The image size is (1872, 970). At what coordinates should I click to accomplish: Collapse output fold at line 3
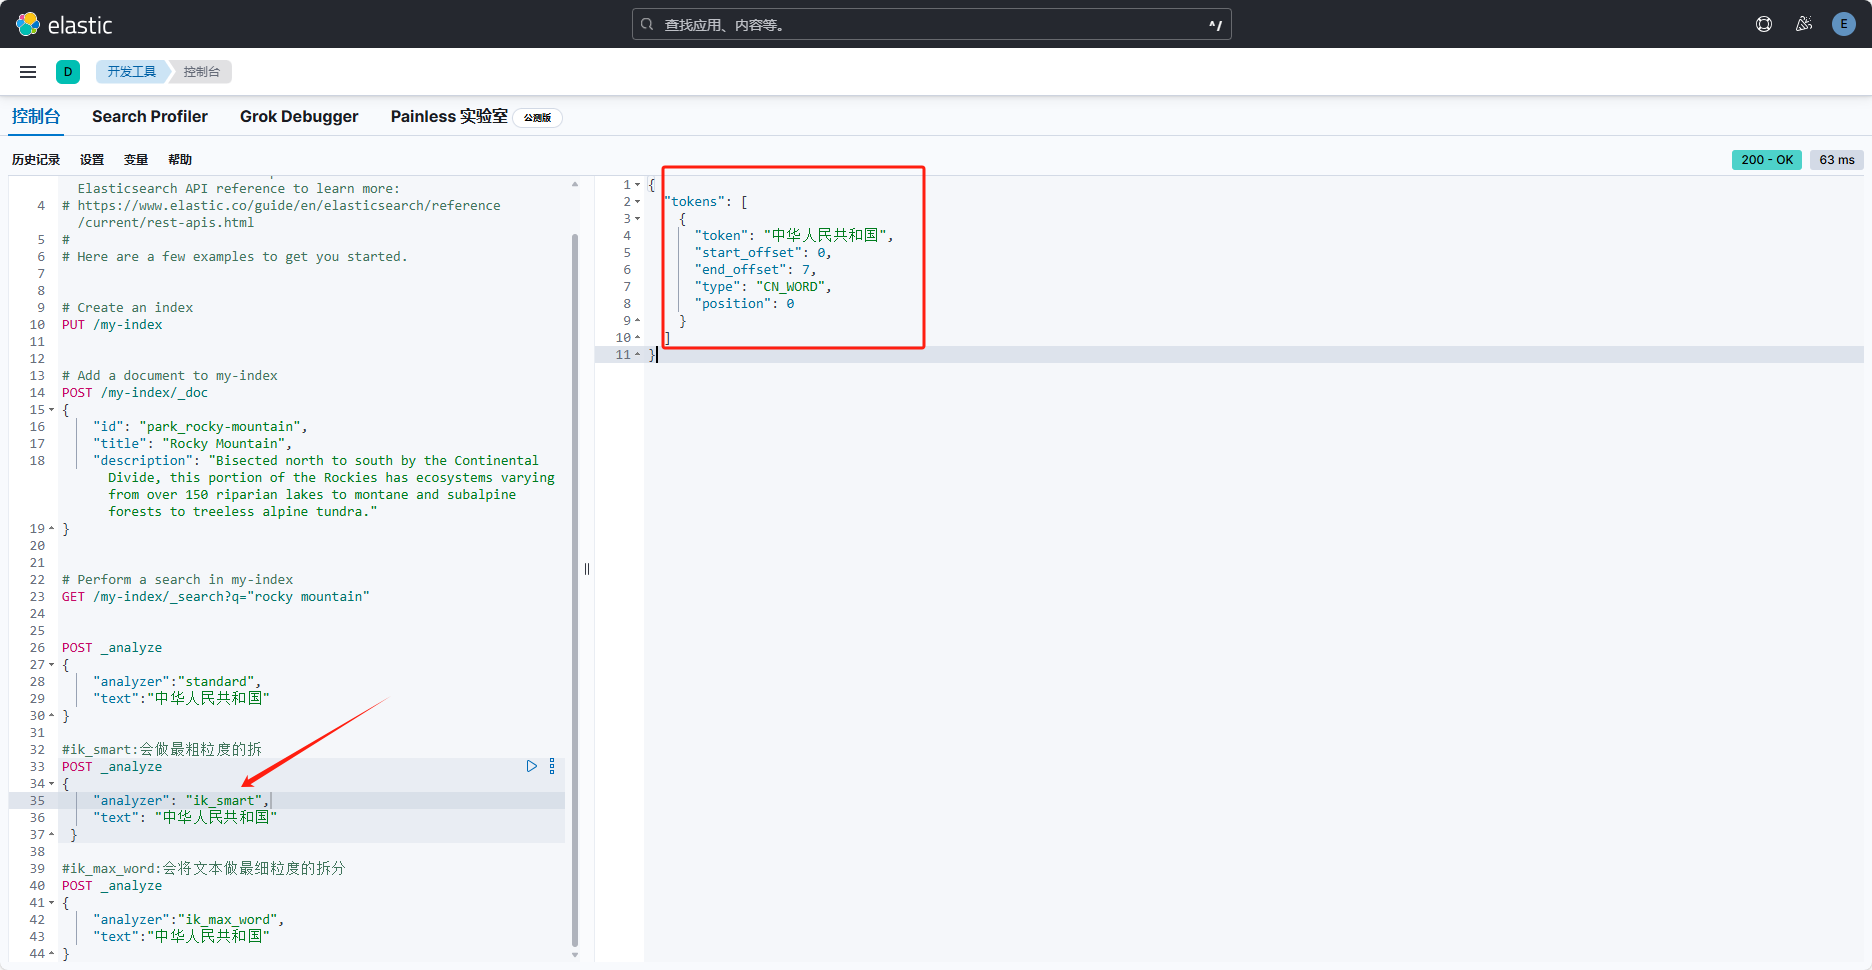coord(638,219)
